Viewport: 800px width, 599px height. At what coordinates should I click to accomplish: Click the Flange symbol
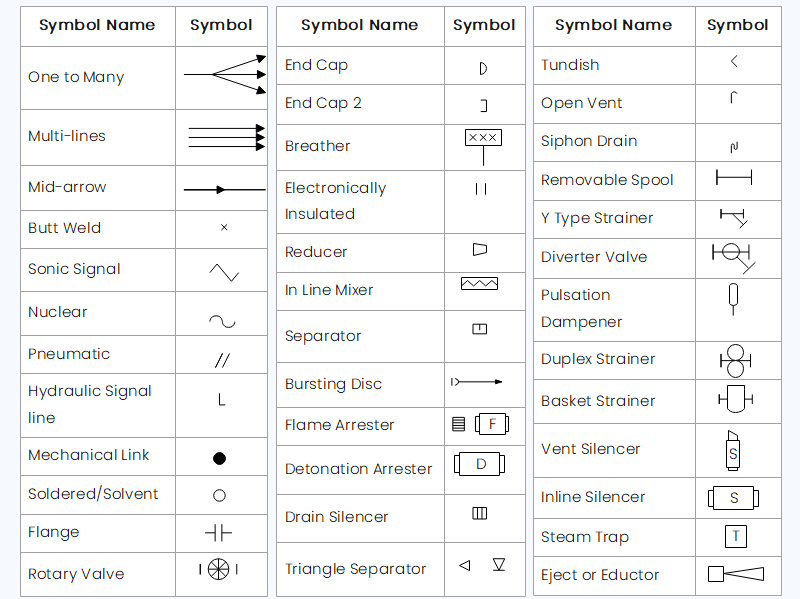(218, 533)
